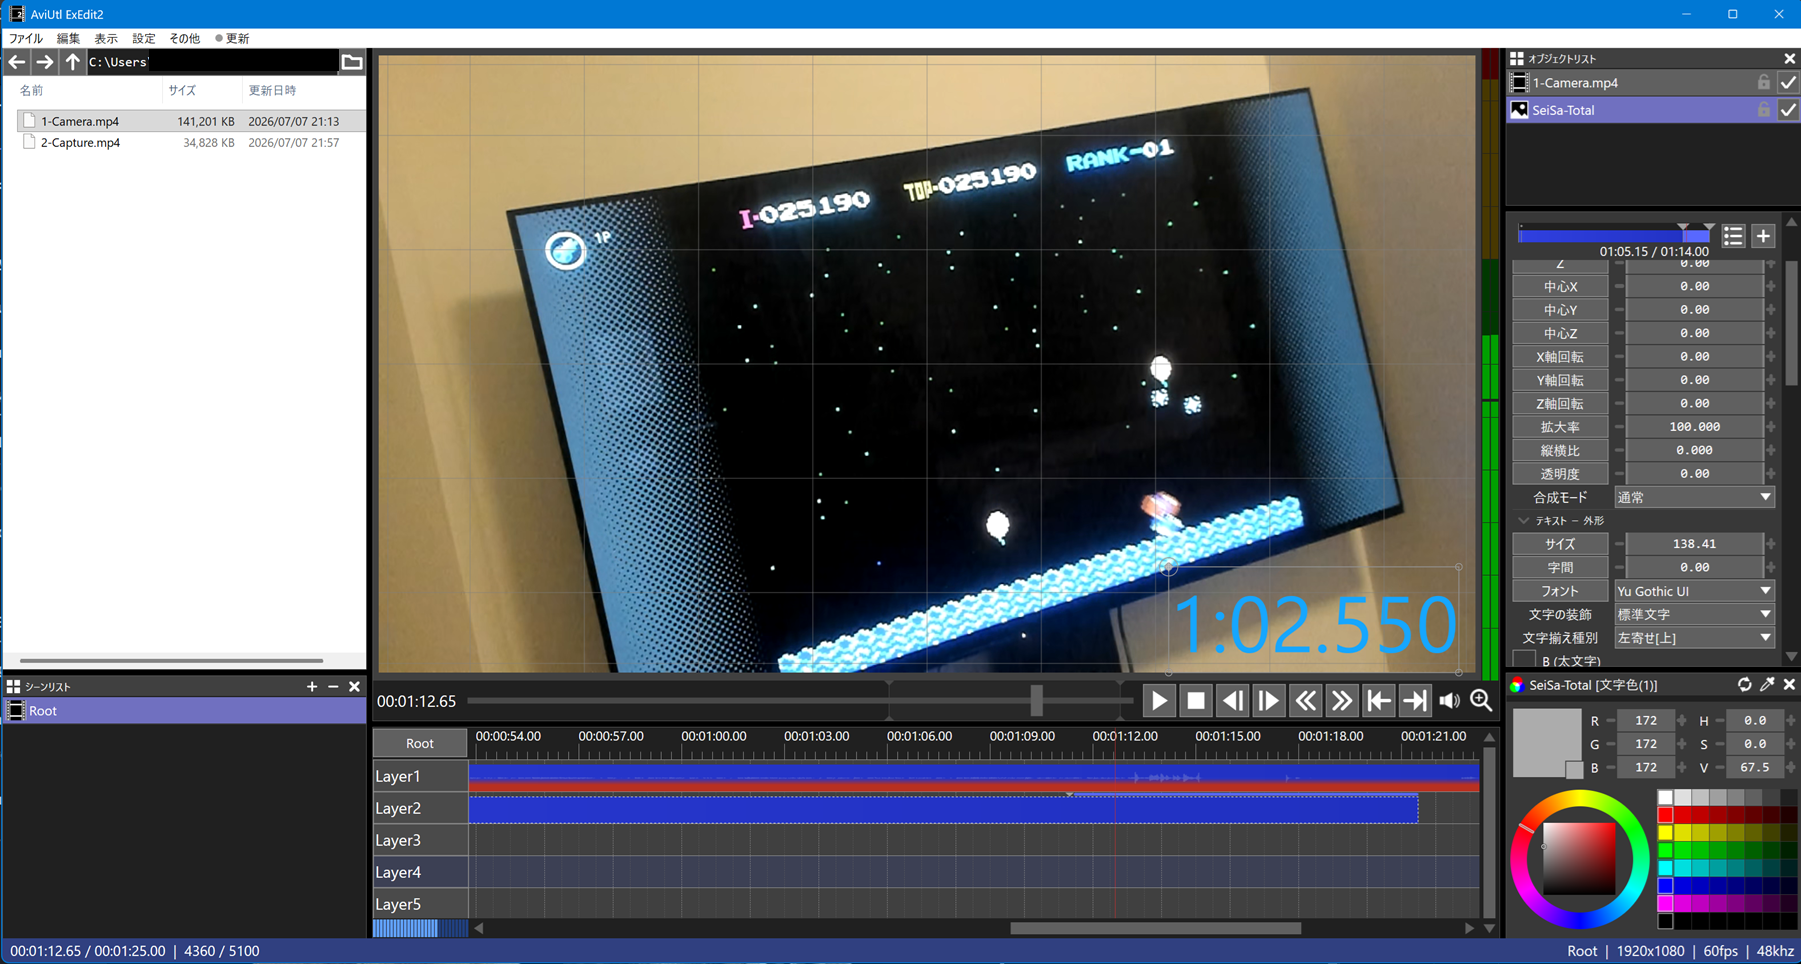Open the ファイル menu
This screenshot has width=1801, height=964.
pos(26,38)
